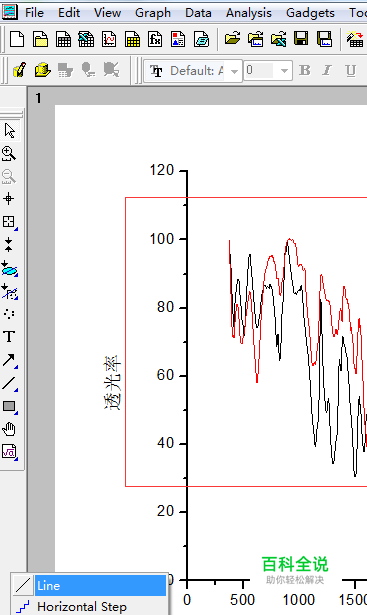This screenshot has height=615, width=367.
Task: Select the Data Selector tool
Action: pyautogui.click(x=9, y=244)
